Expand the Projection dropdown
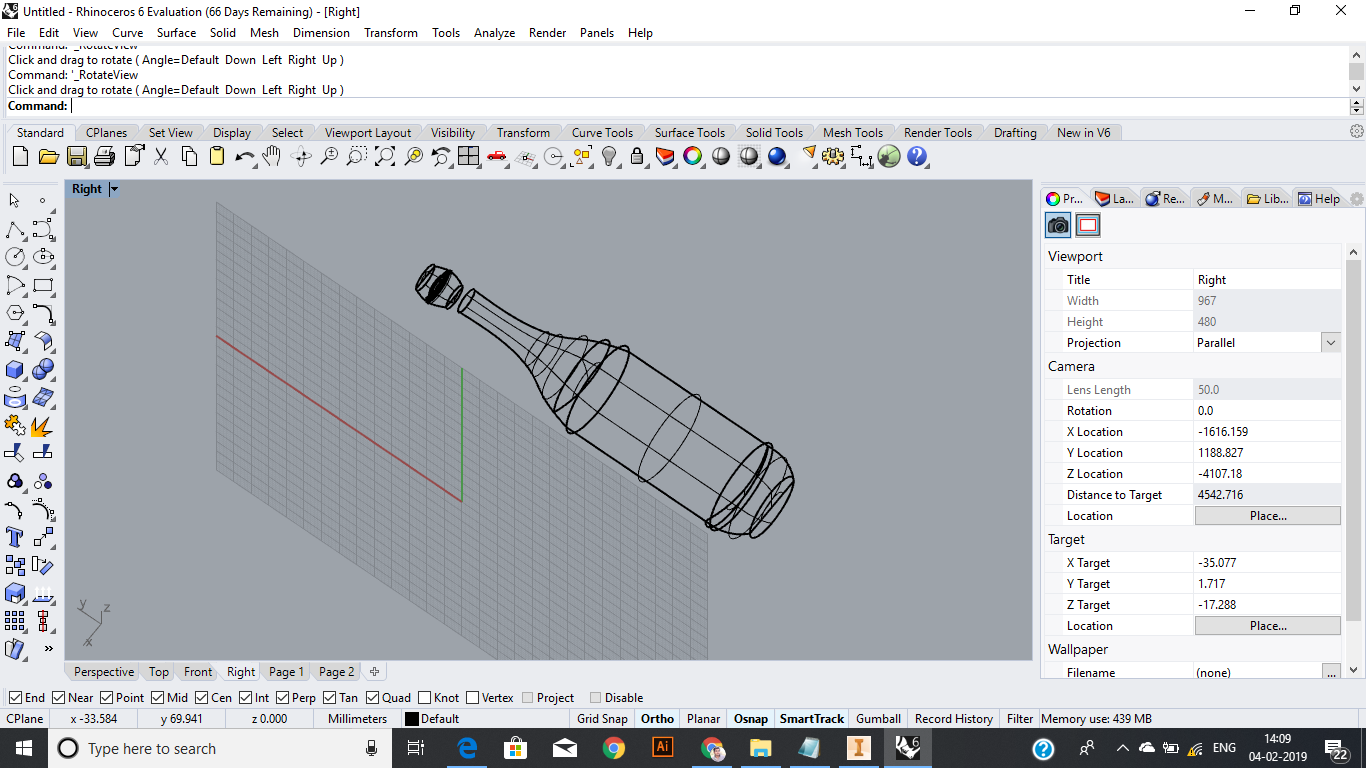Screen dimensions: 1366x768 [1330, 342]
